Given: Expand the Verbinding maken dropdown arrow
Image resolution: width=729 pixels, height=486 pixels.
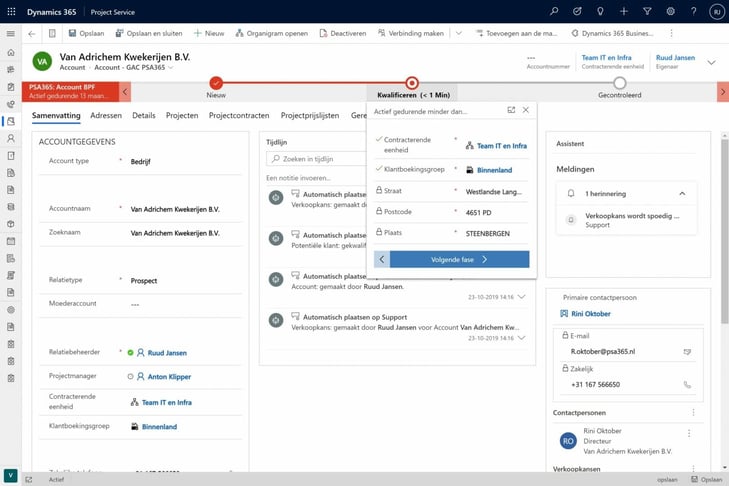Looking at the screenshot, I should [459, 33].
